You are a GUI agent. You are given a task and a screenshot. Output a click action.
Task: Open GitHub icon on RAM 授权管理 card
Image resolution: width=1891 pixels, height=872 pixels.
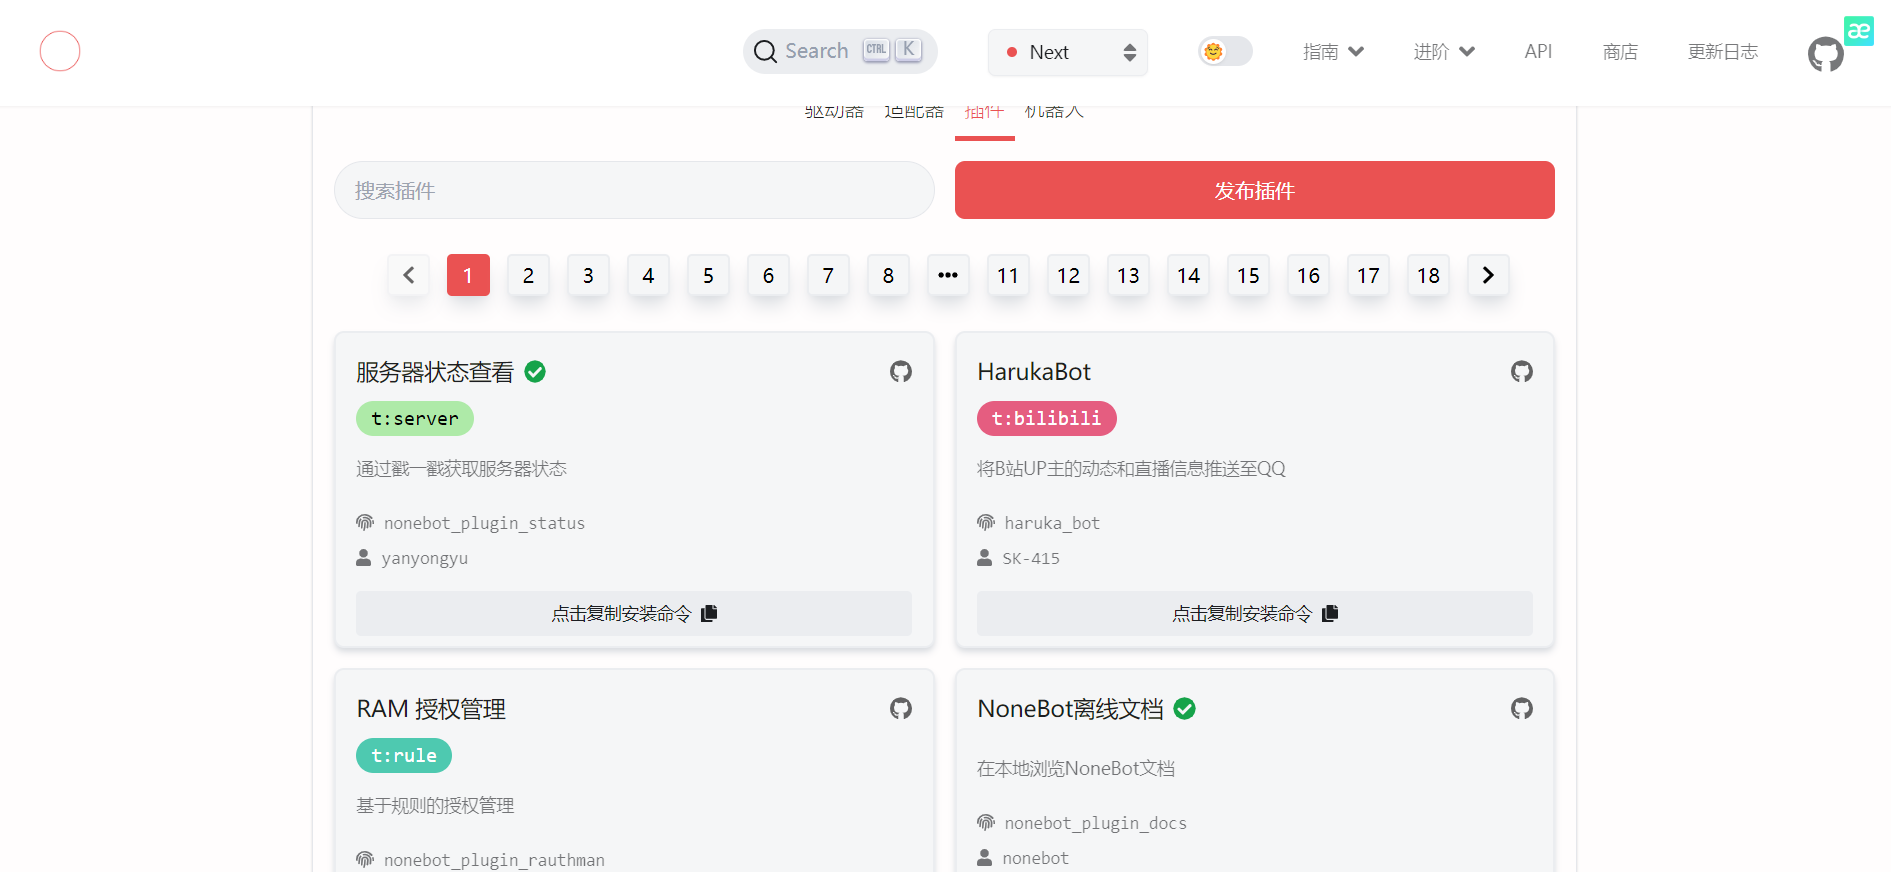coord(901,709)
